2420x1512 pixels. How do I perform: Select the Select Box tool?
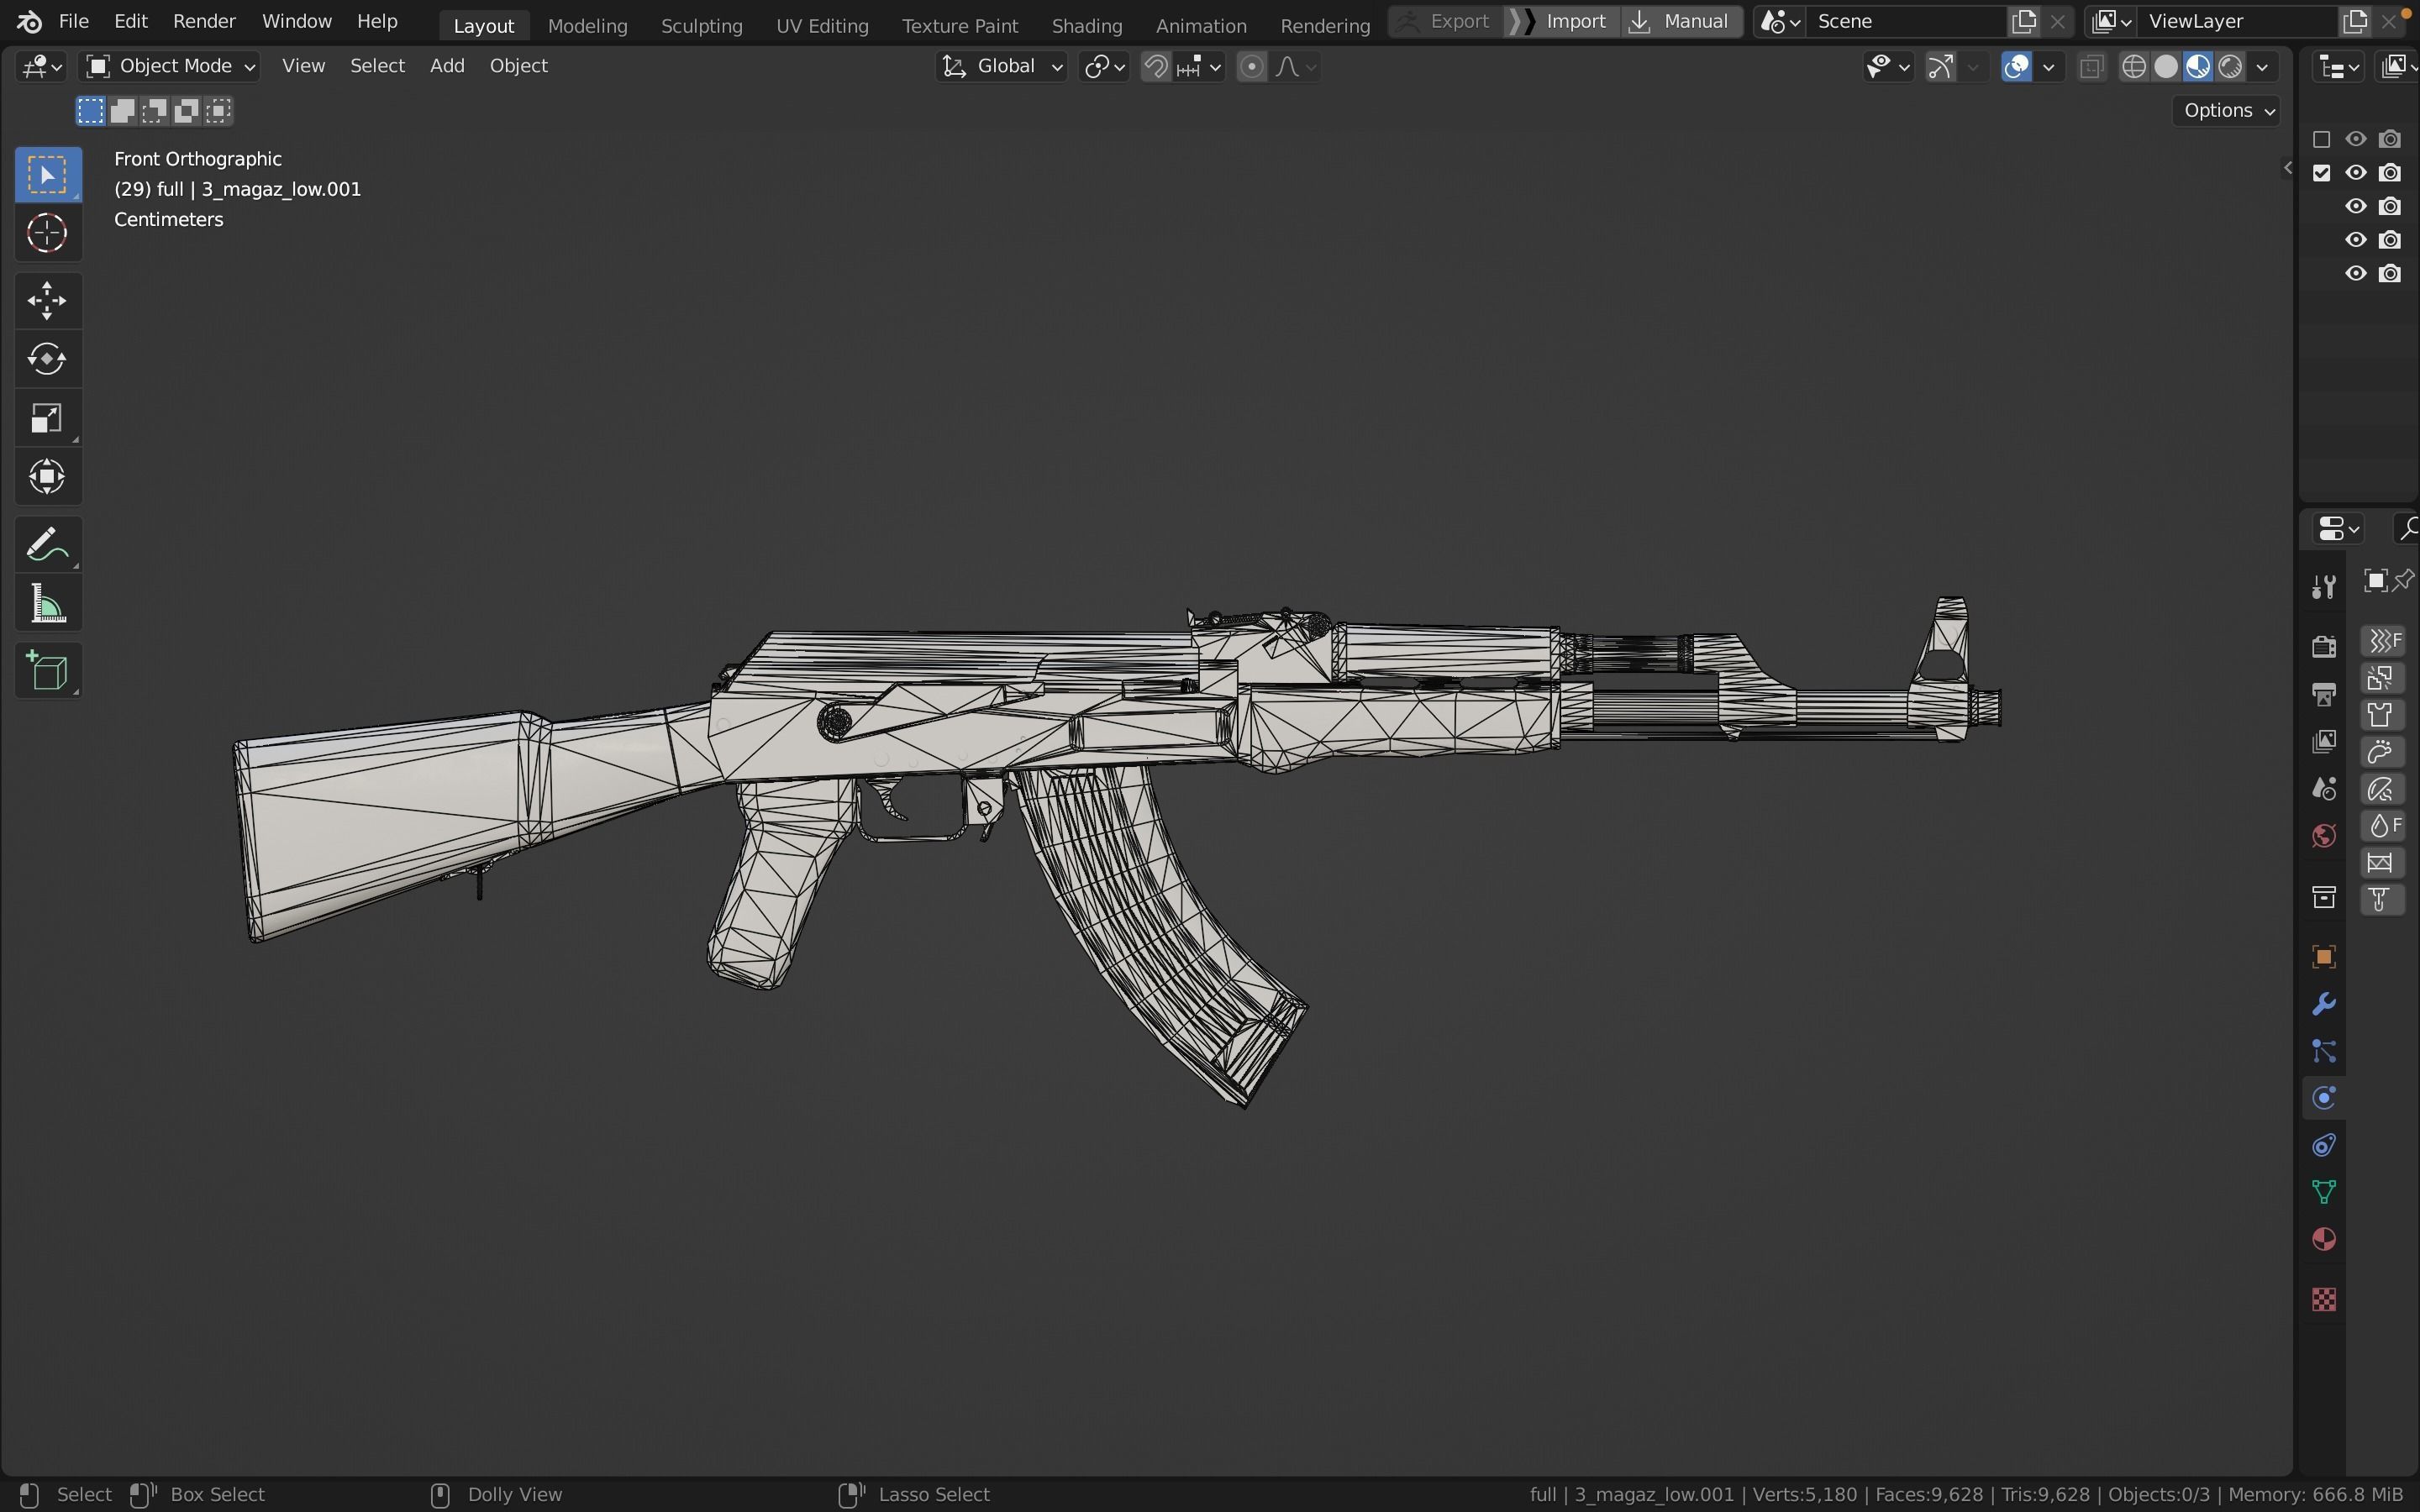tap(47, 175)
